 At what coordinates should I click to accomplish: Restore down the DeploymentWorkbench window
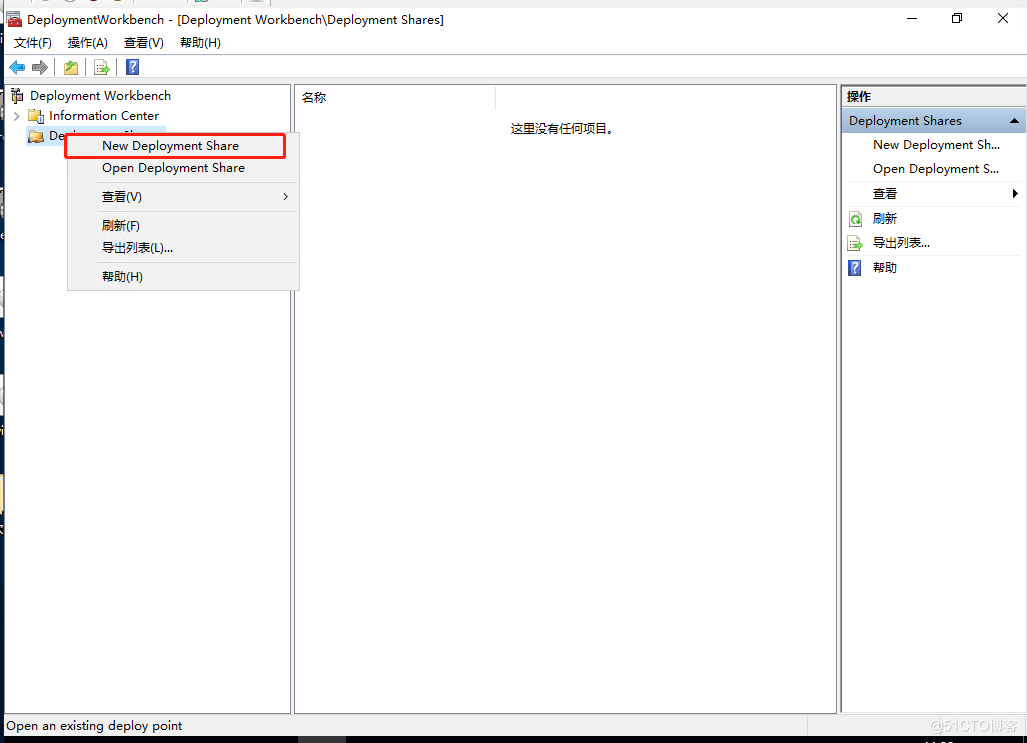[x=957, y=18]
